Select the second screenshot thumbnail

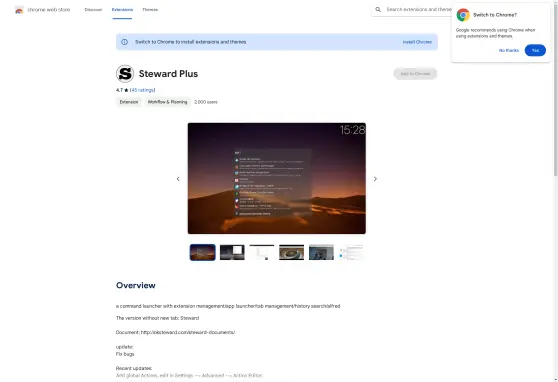[x=232, y=252]
